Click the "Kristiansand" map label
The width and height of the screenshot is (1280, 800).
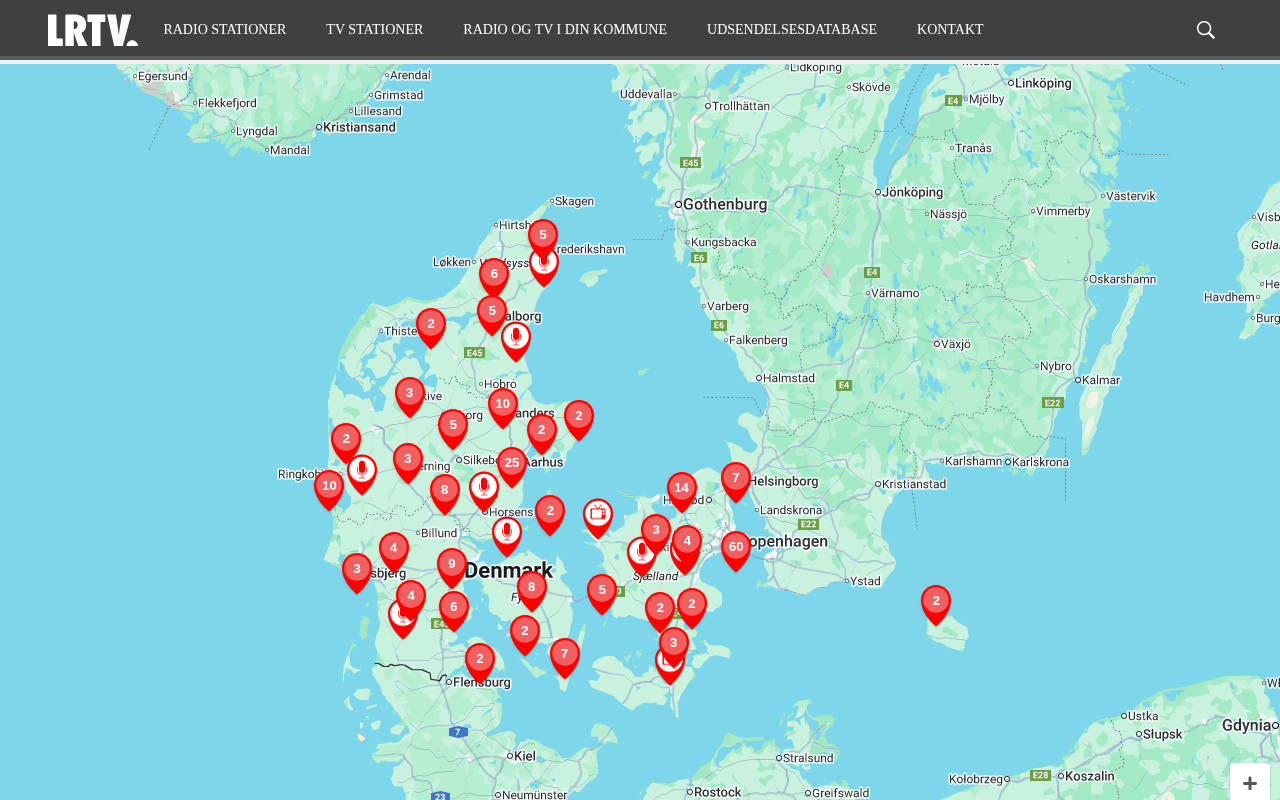point(360,127)
